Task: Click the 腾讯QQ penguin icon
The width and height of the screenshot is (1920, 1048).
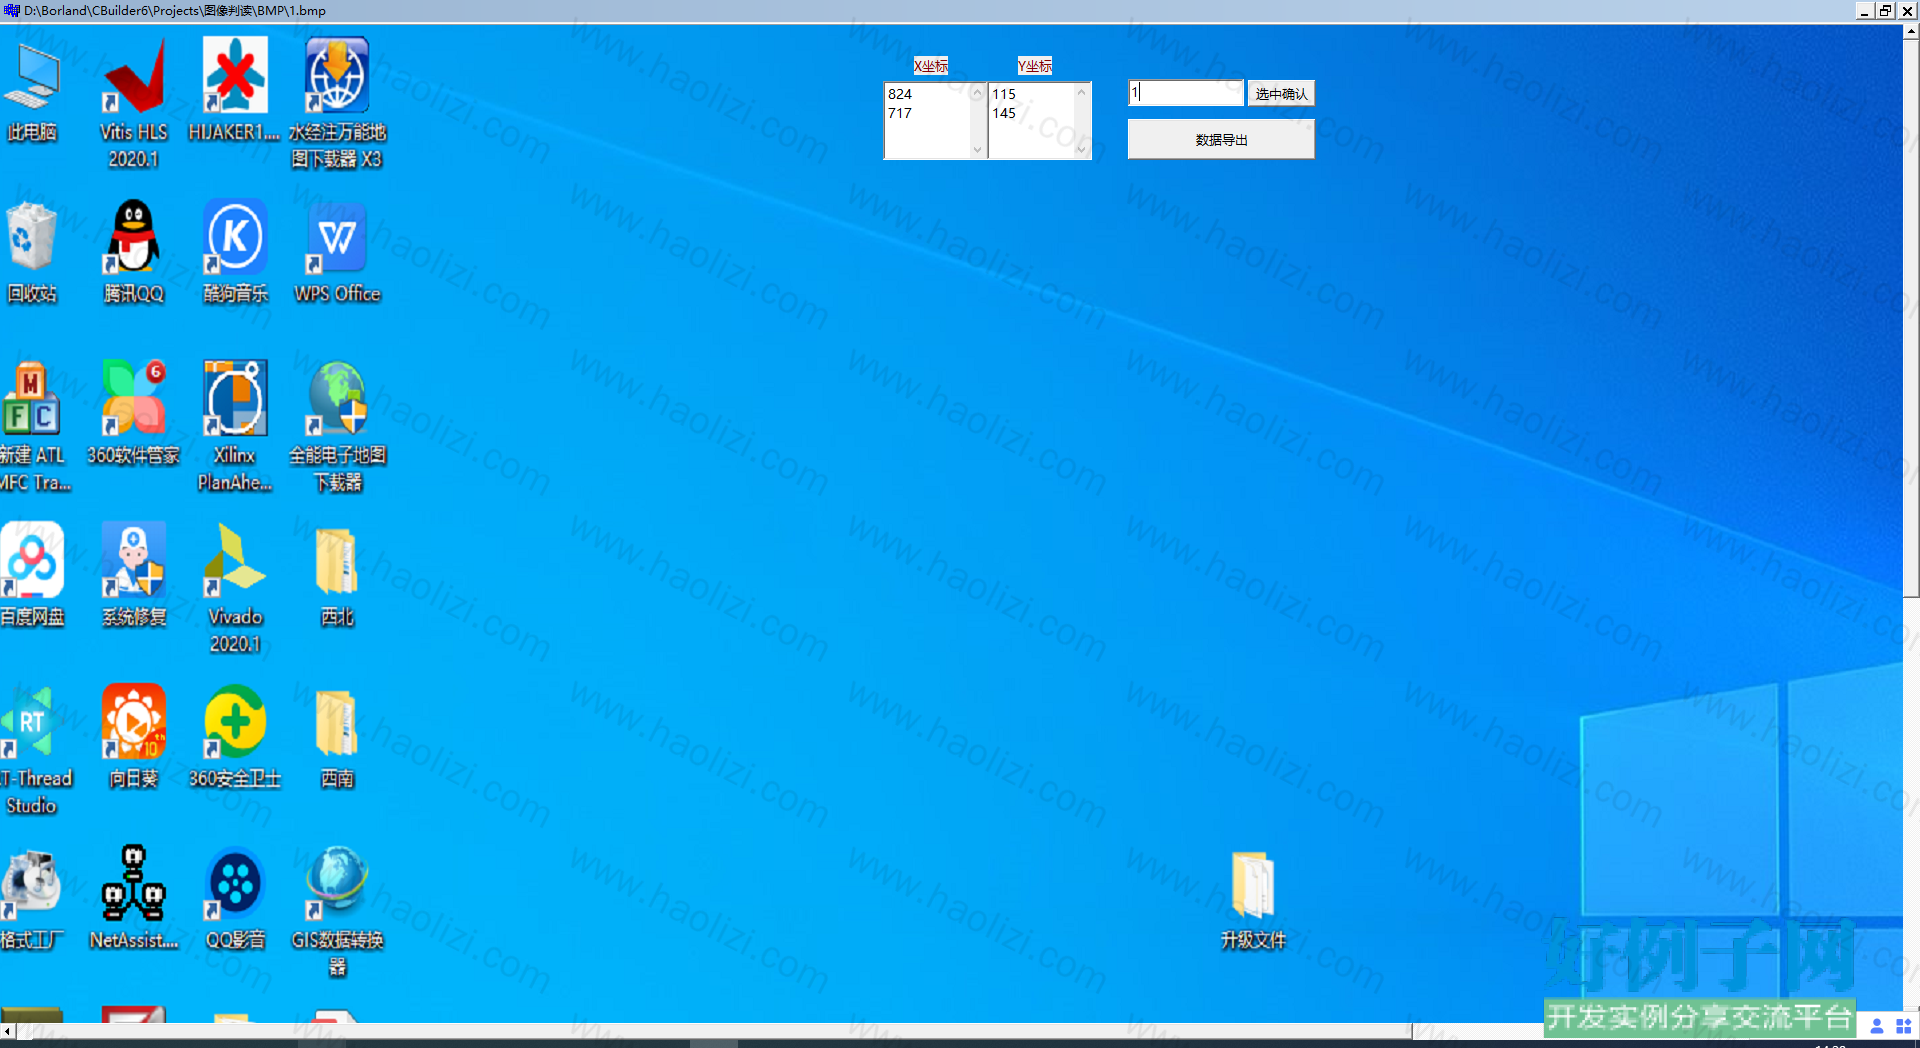Action: [x=133, y=236]
